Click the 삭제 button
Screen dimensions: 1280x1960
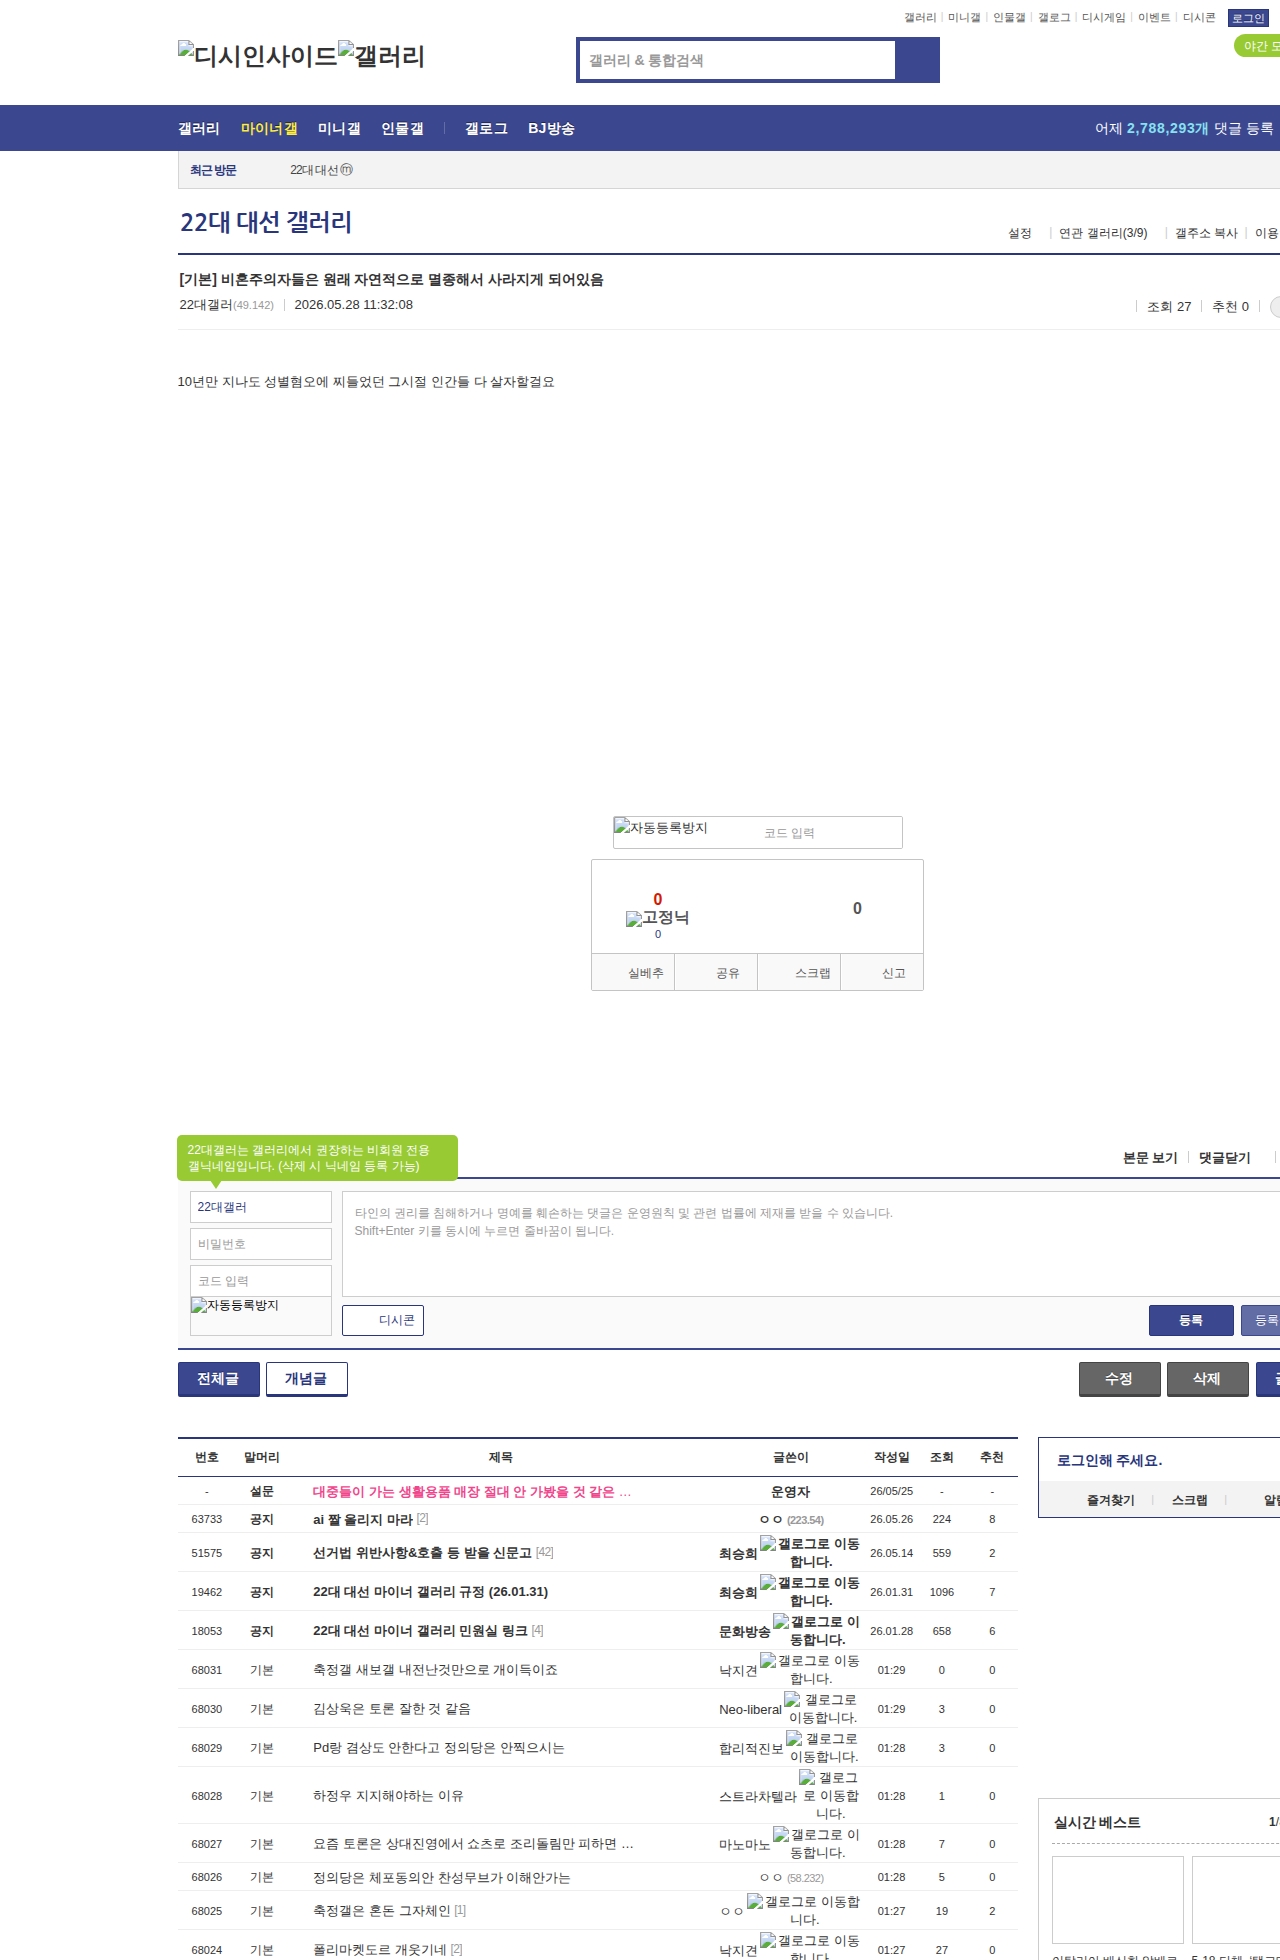tap(1207, 1378)
